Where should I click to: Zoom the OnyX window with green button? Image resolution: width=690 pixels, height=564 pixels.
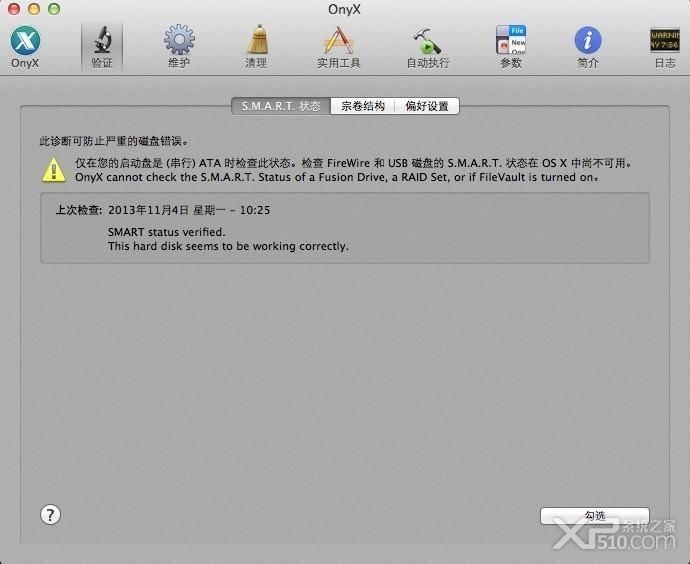tap(54, 9)
